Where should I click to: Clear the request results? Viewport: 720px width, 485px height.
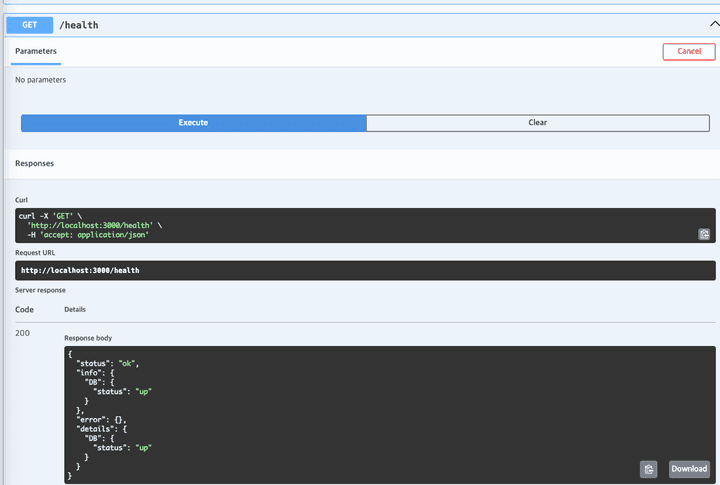(x=537, y=122)
